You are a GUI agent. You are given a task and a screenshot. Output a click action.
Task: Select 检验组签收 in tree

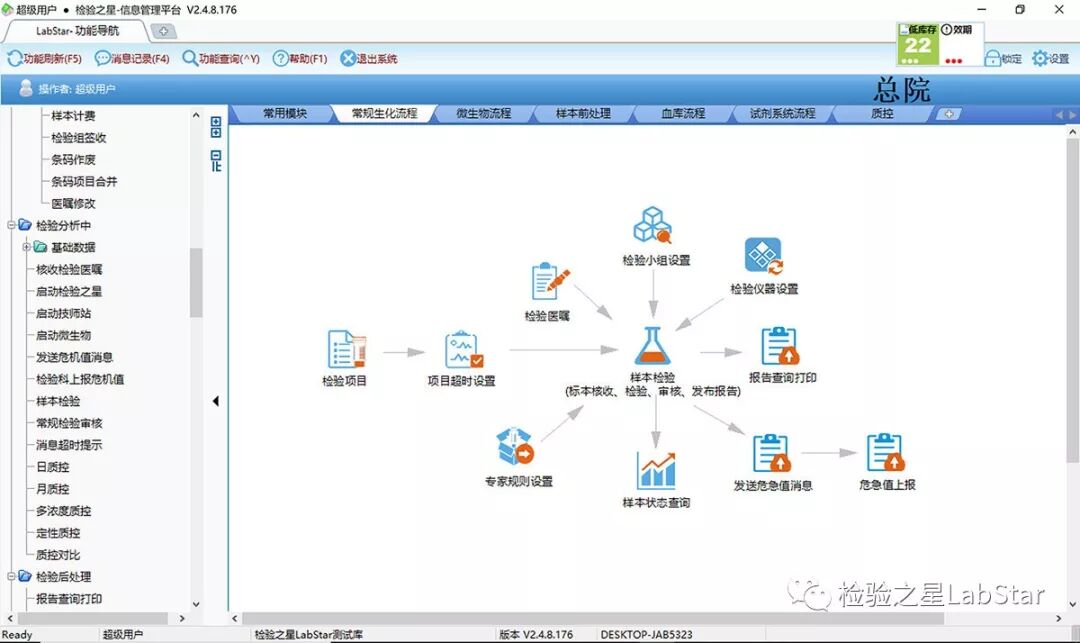point(79,138)
